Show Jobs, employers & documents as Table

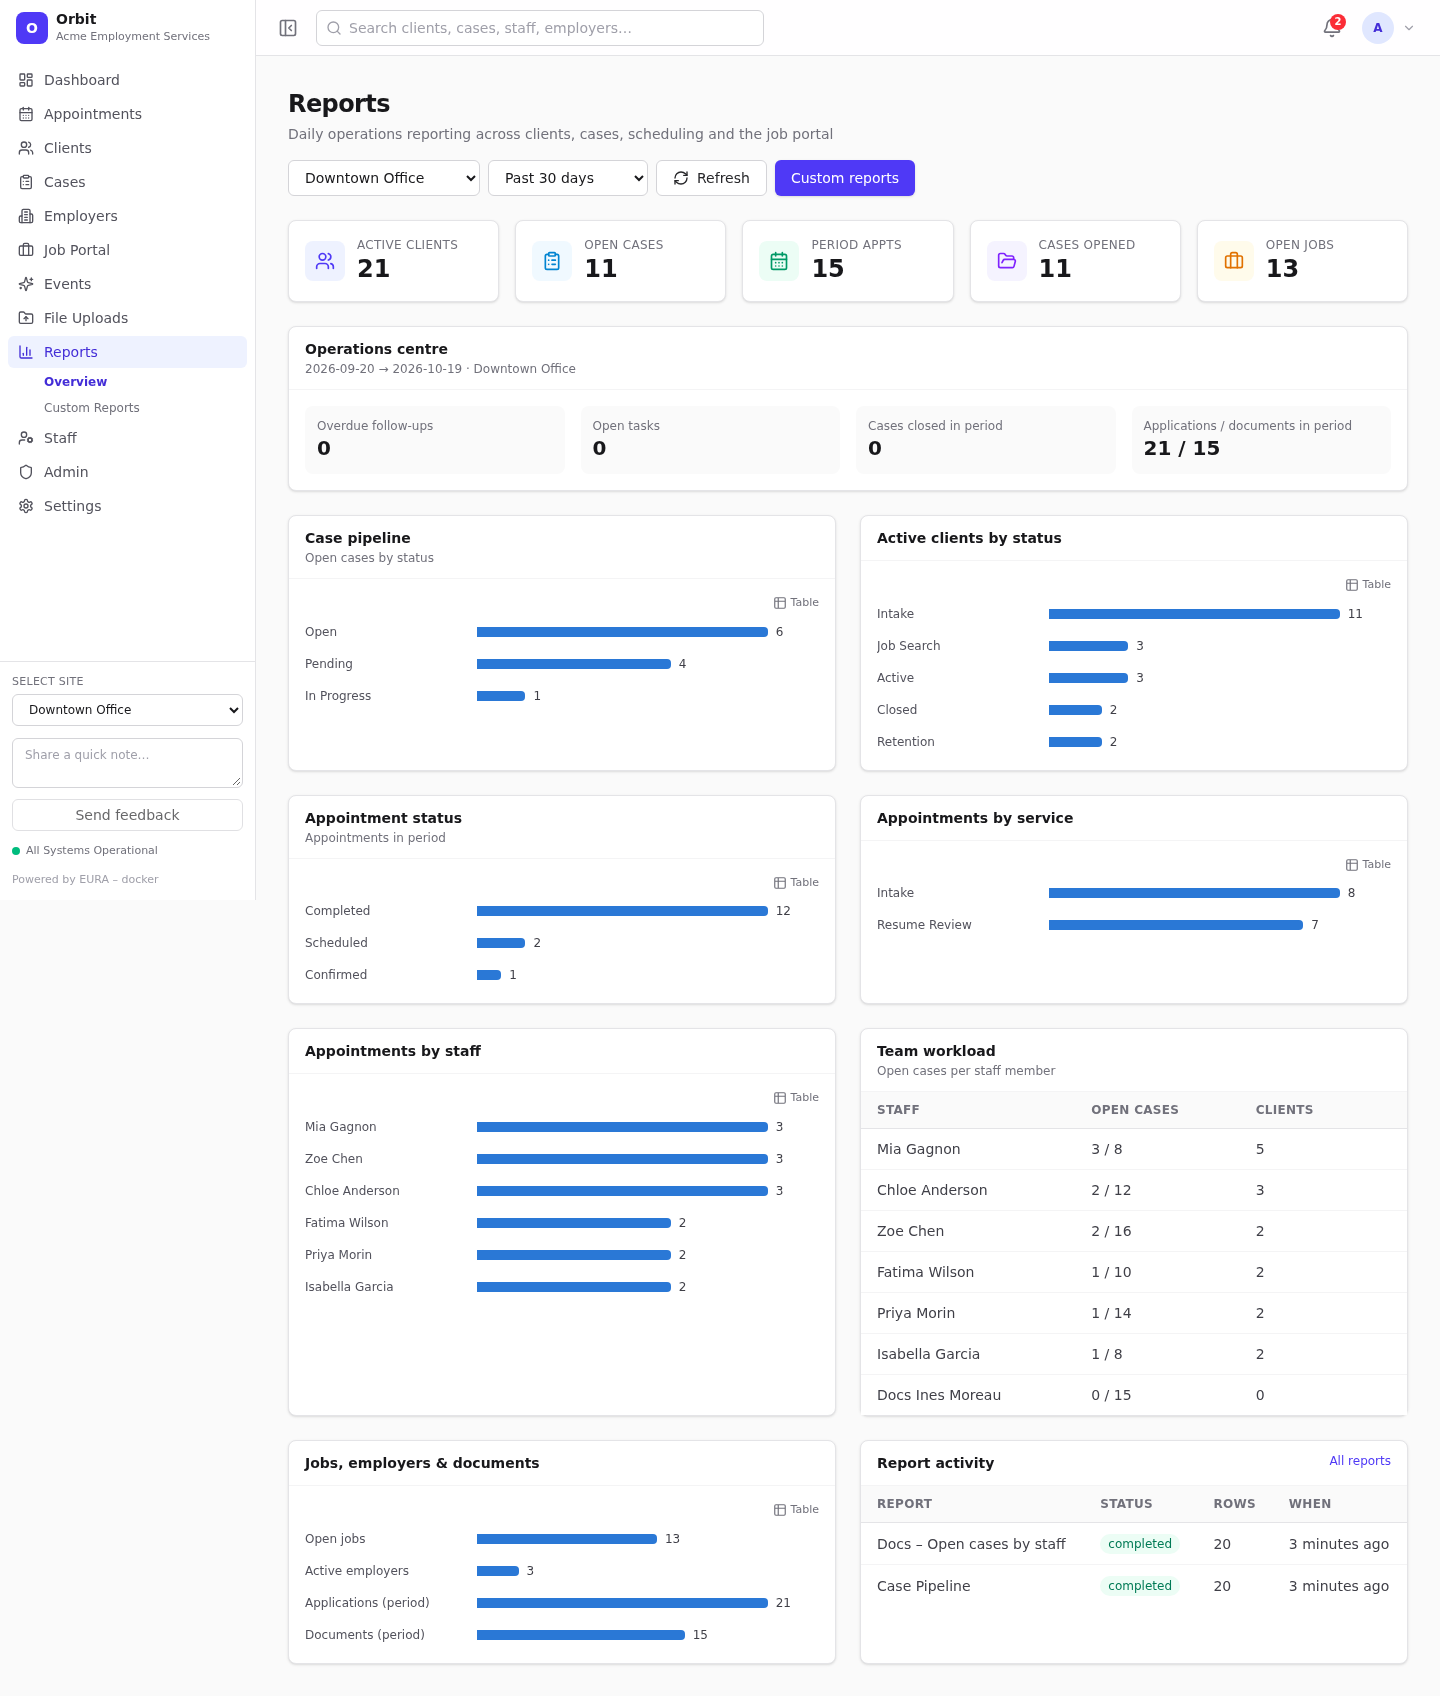coord(796,1510)
